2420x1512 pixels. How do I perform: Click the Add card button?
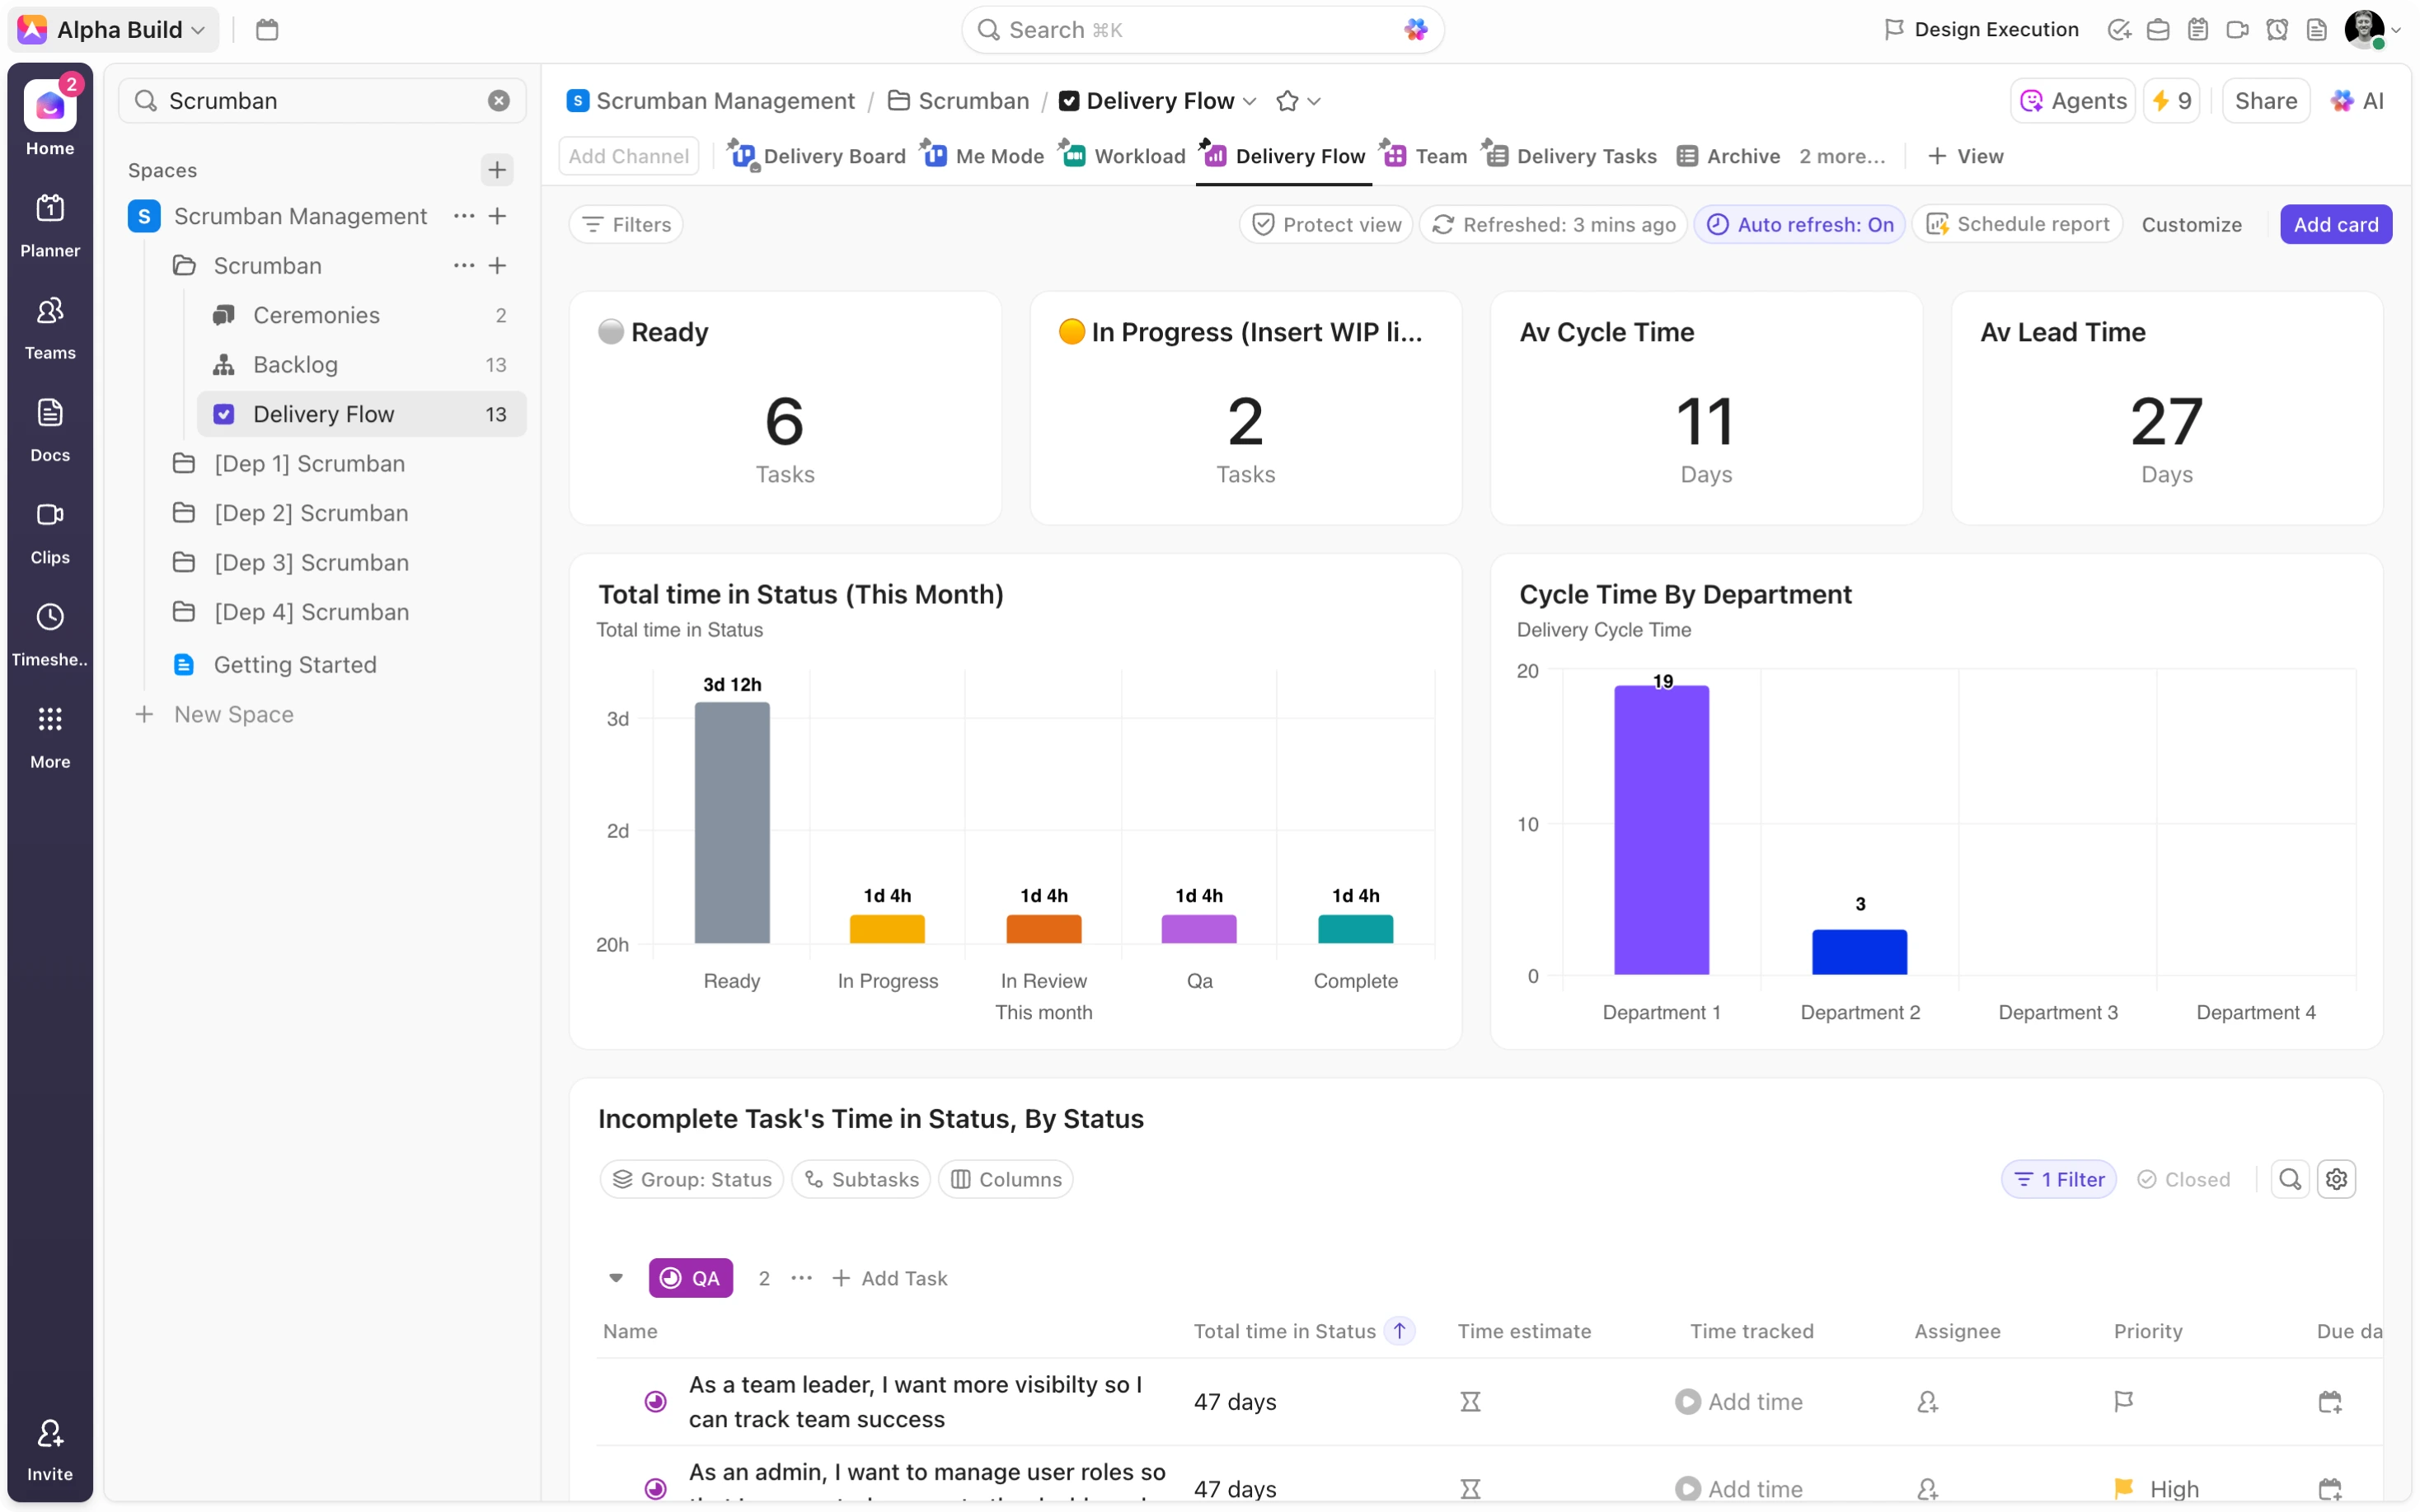point(2336,224)
